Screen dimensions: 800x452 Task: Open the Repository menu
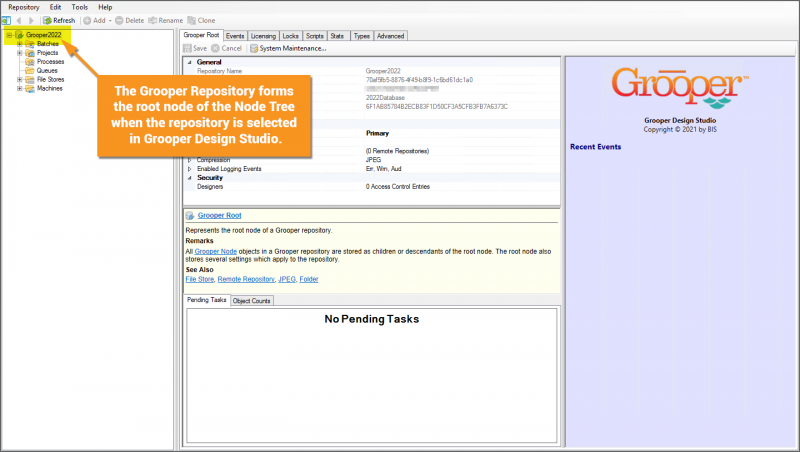click(x=23, y=7)
